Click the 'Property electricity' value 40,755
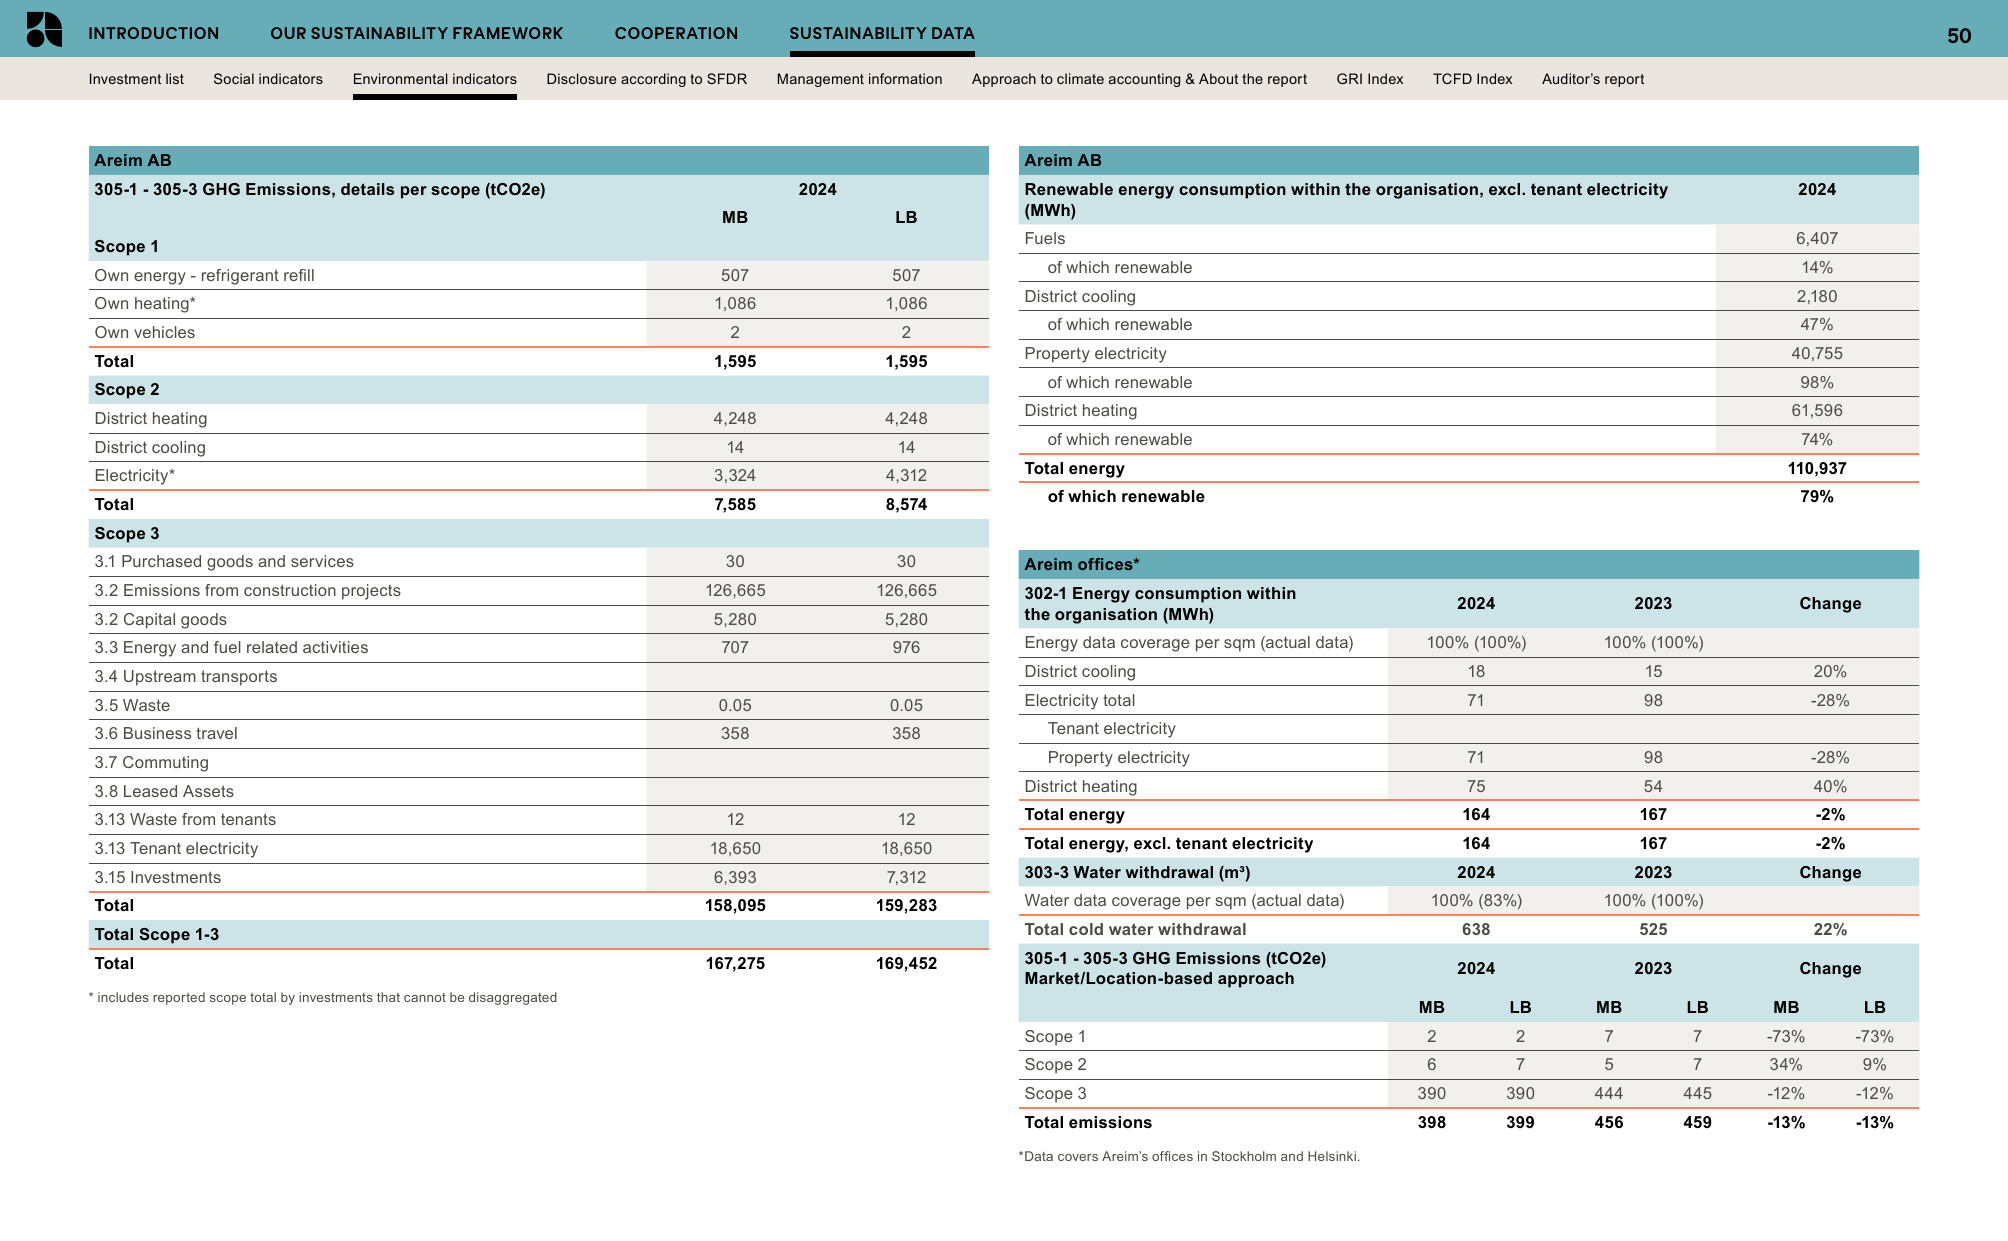Viewport: 2008px width, 1241px height. click(1817, 353)
